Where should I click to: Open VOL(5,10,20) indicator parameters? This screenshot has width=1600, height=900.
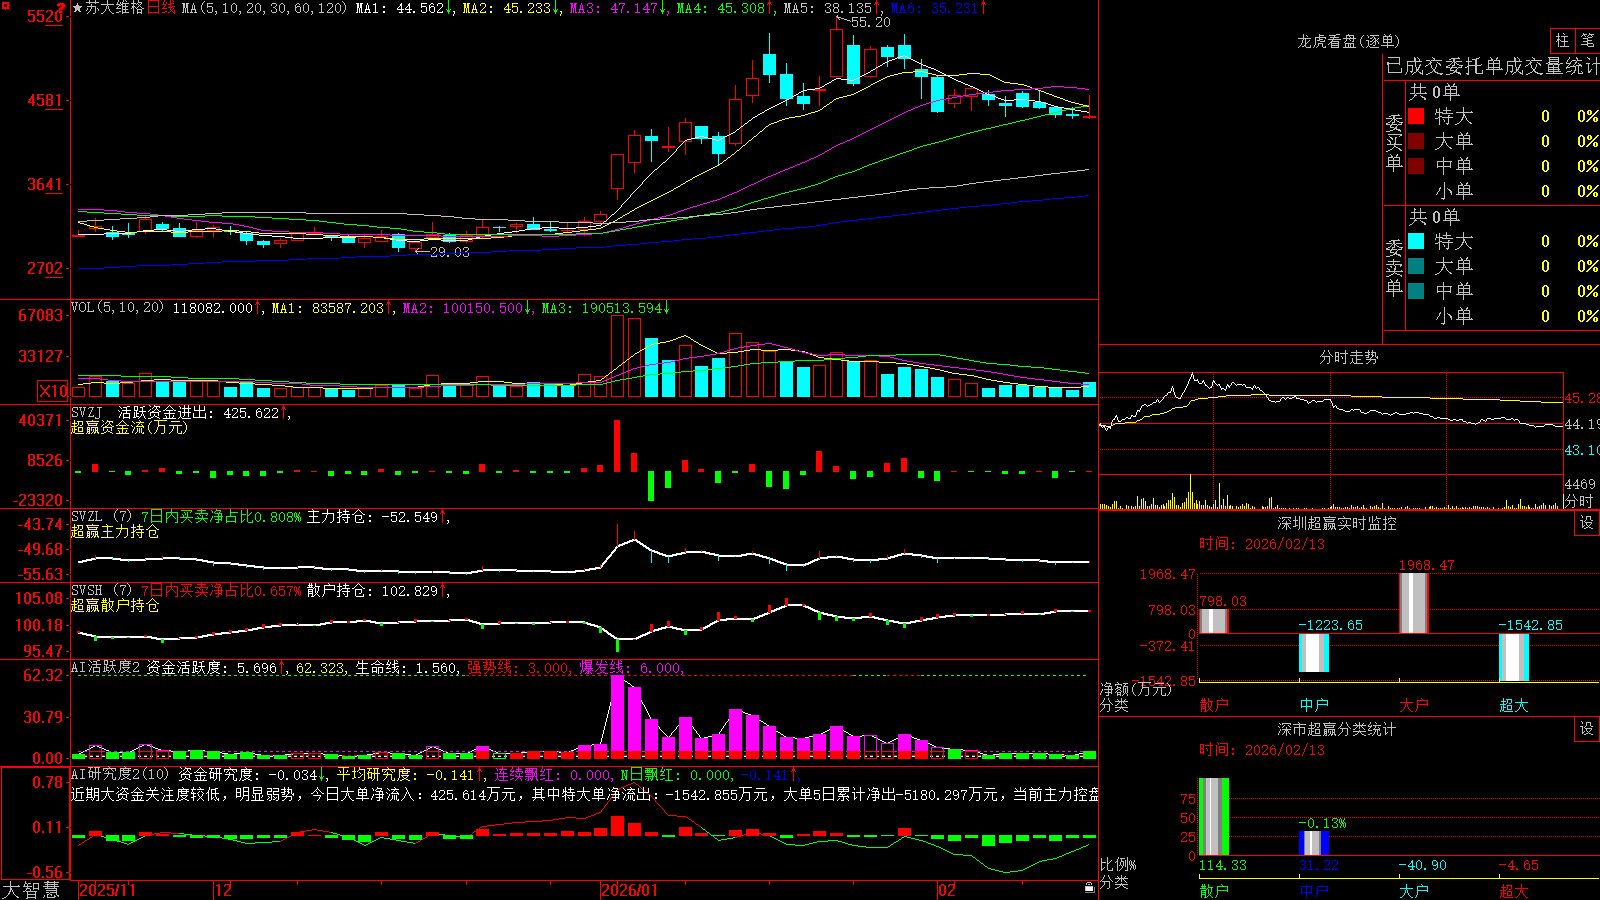(117, 308)
